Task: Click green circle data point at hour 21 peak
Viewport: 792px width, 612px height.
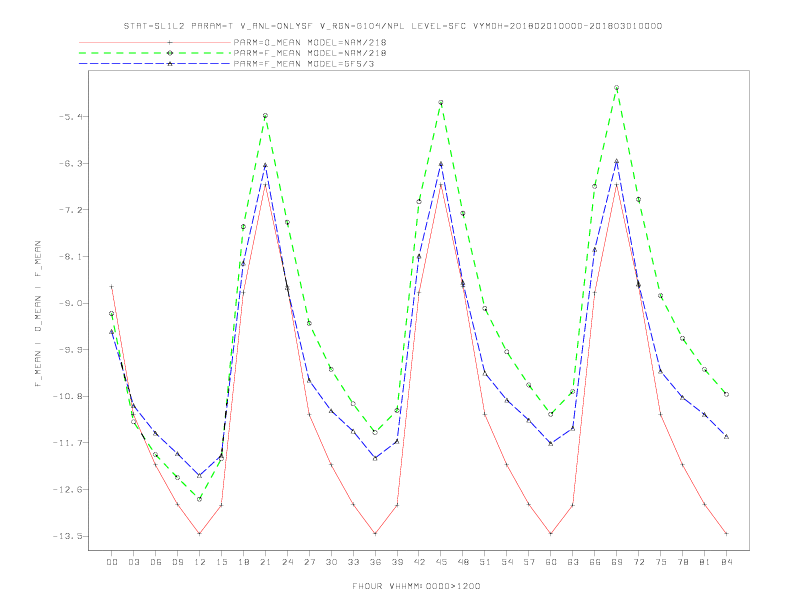Action: pos(265,116)
